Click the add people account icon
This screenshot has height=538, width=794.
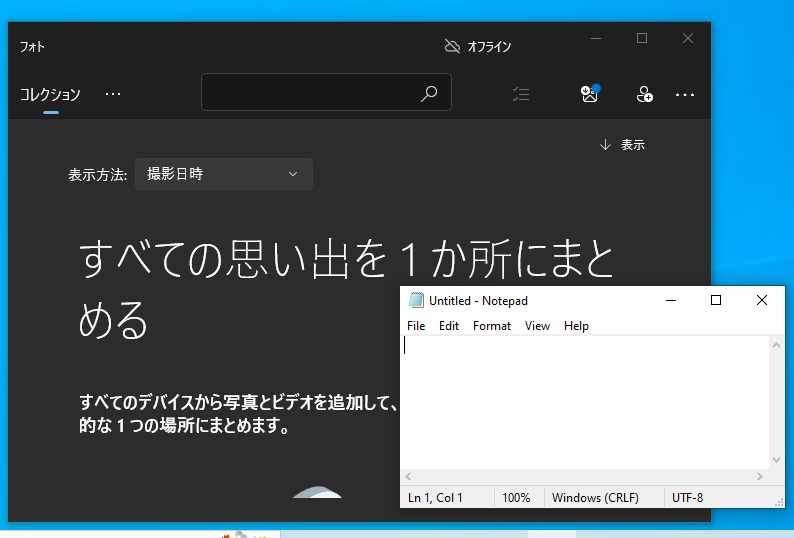point(645,94)
